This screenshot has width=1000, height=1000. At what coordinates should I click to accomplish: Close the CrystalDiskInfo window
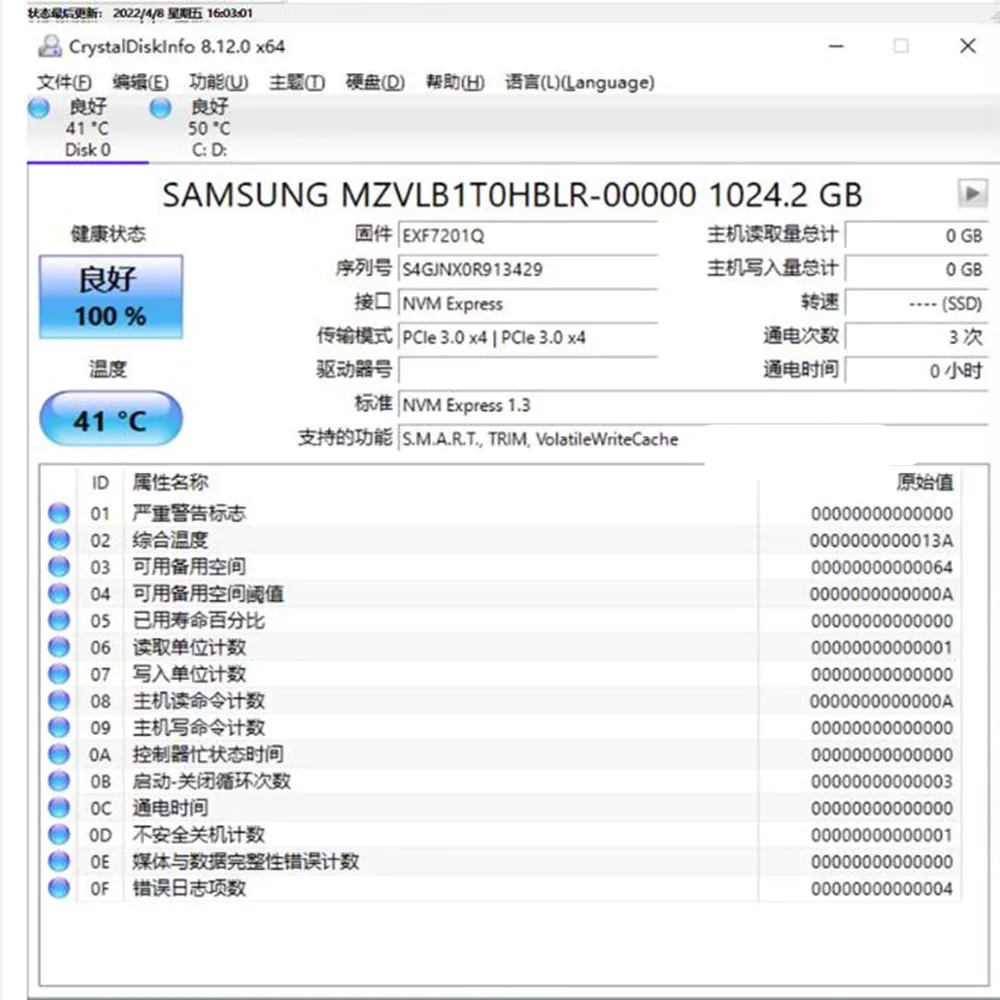point(967,46)
